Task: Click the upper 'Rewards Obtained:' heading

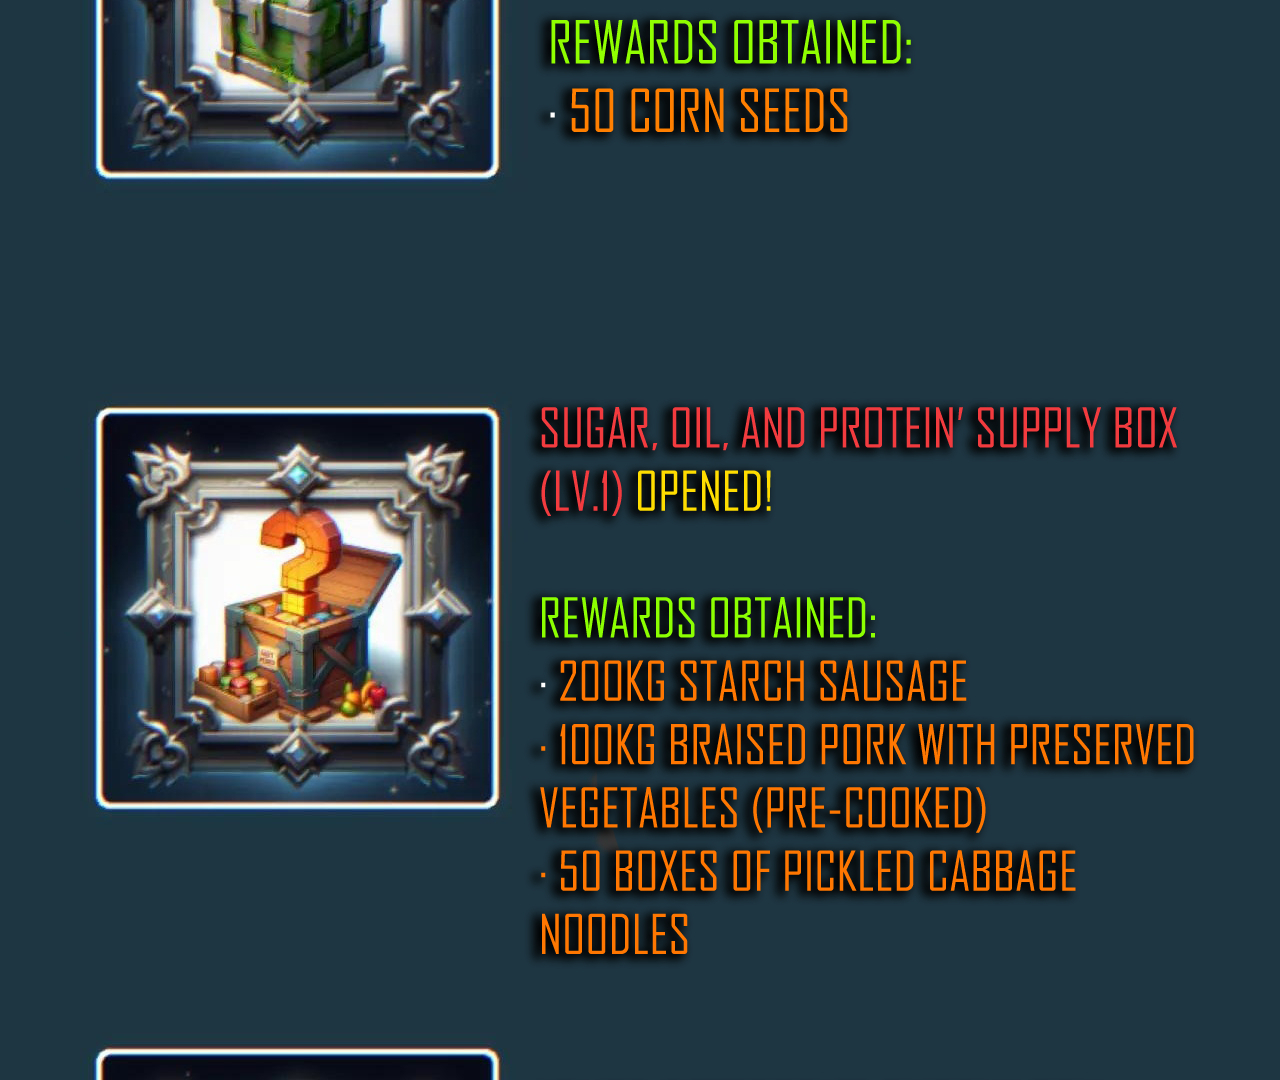Action: coord(731,43)
